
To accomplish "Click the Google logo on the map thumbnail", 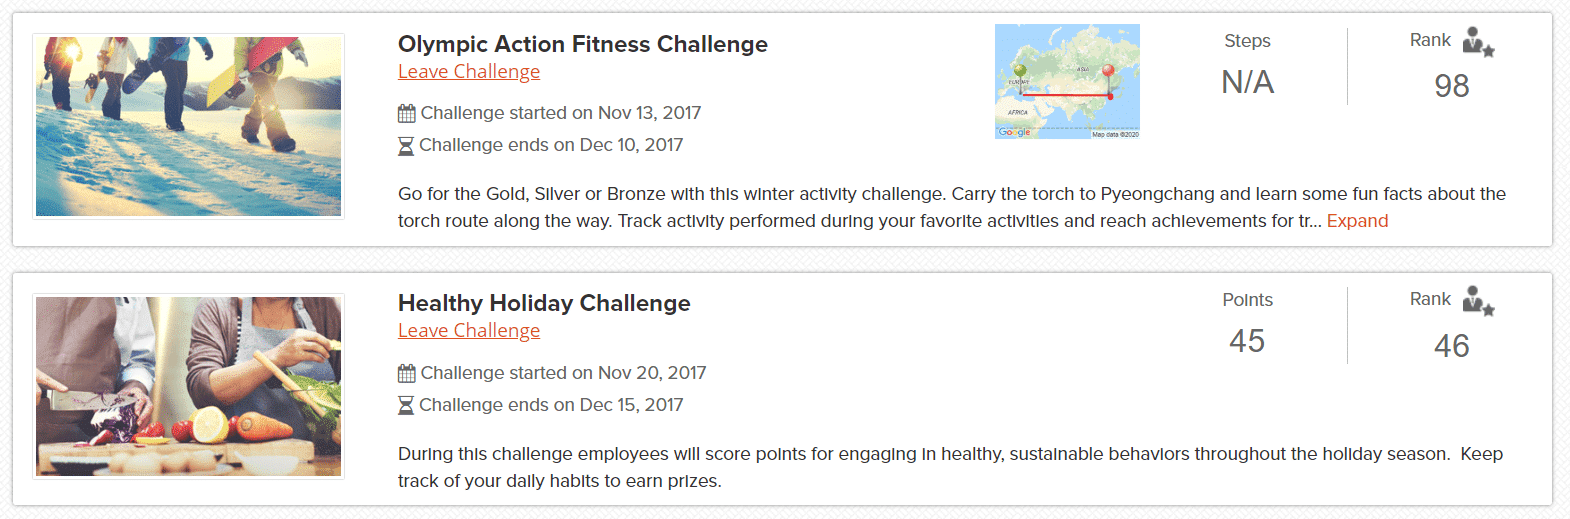I will click(x=1013, y=132).
